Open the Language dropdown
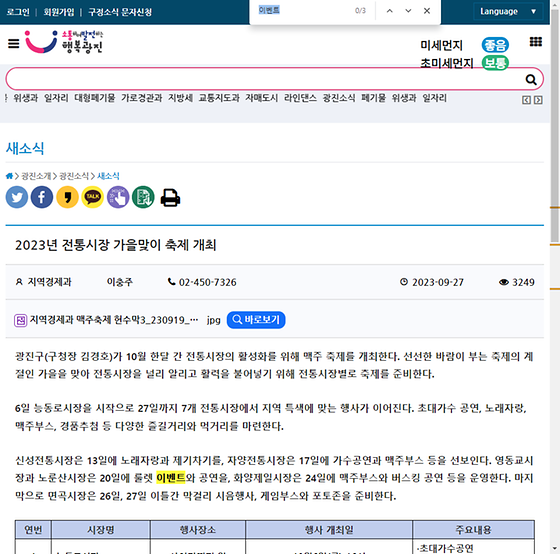 [x=508, y=11]
